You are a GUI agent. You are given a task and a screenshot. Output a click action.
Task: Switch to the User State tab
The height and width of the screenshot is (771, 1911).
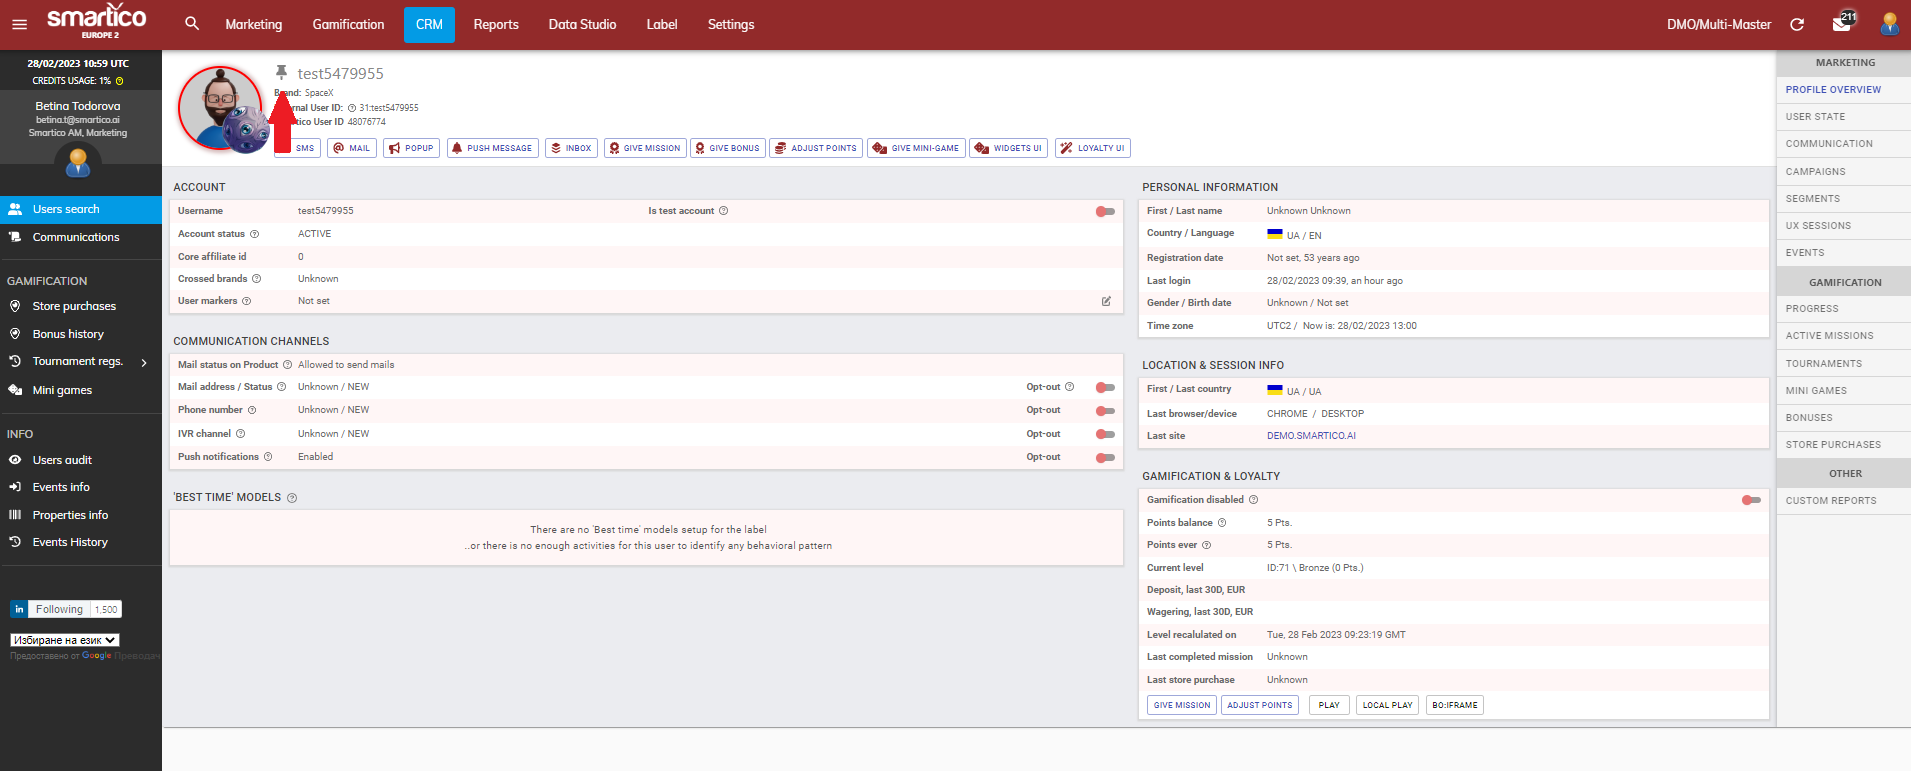click(1815, 117)
